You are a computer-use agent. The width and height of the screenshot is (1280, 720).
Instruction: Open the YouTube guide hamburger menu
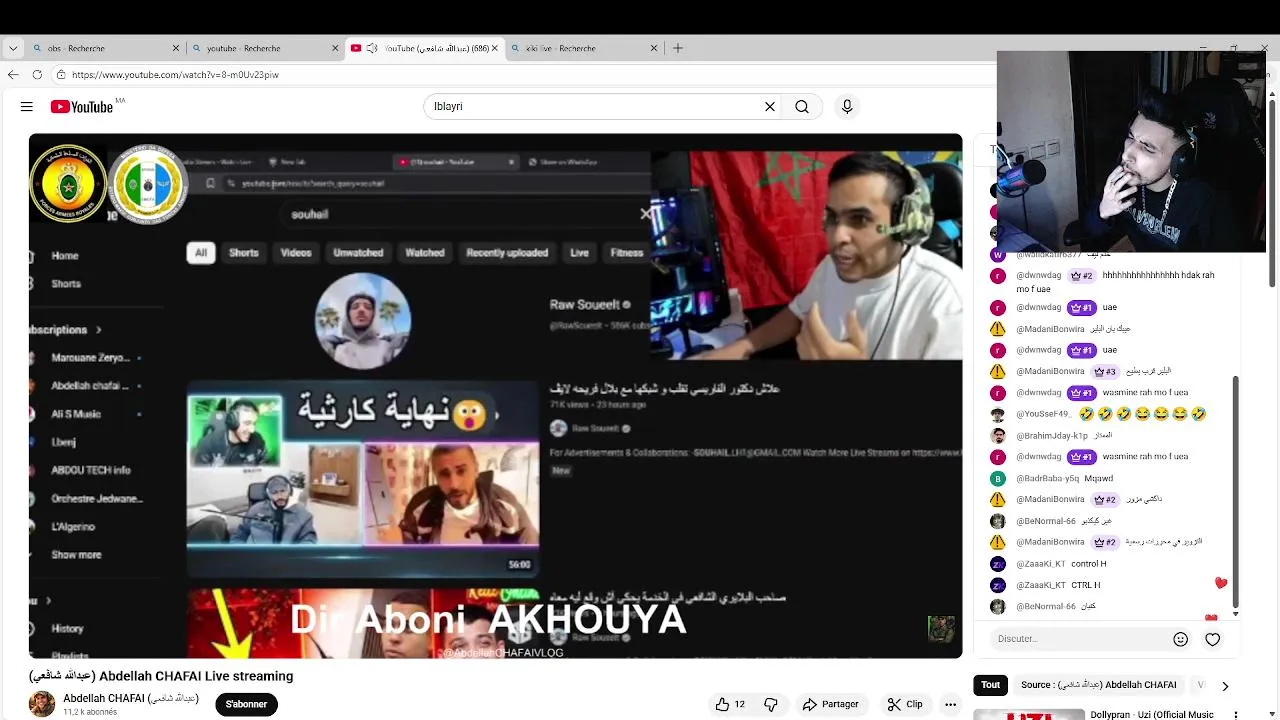[x=27, y=107]
